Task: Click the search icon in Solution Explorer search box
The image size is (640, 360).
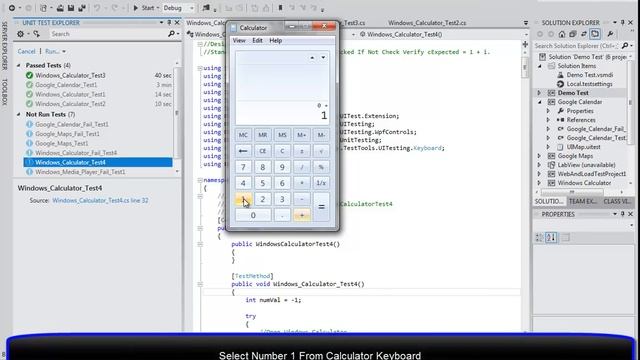Action: coord(625,46)
